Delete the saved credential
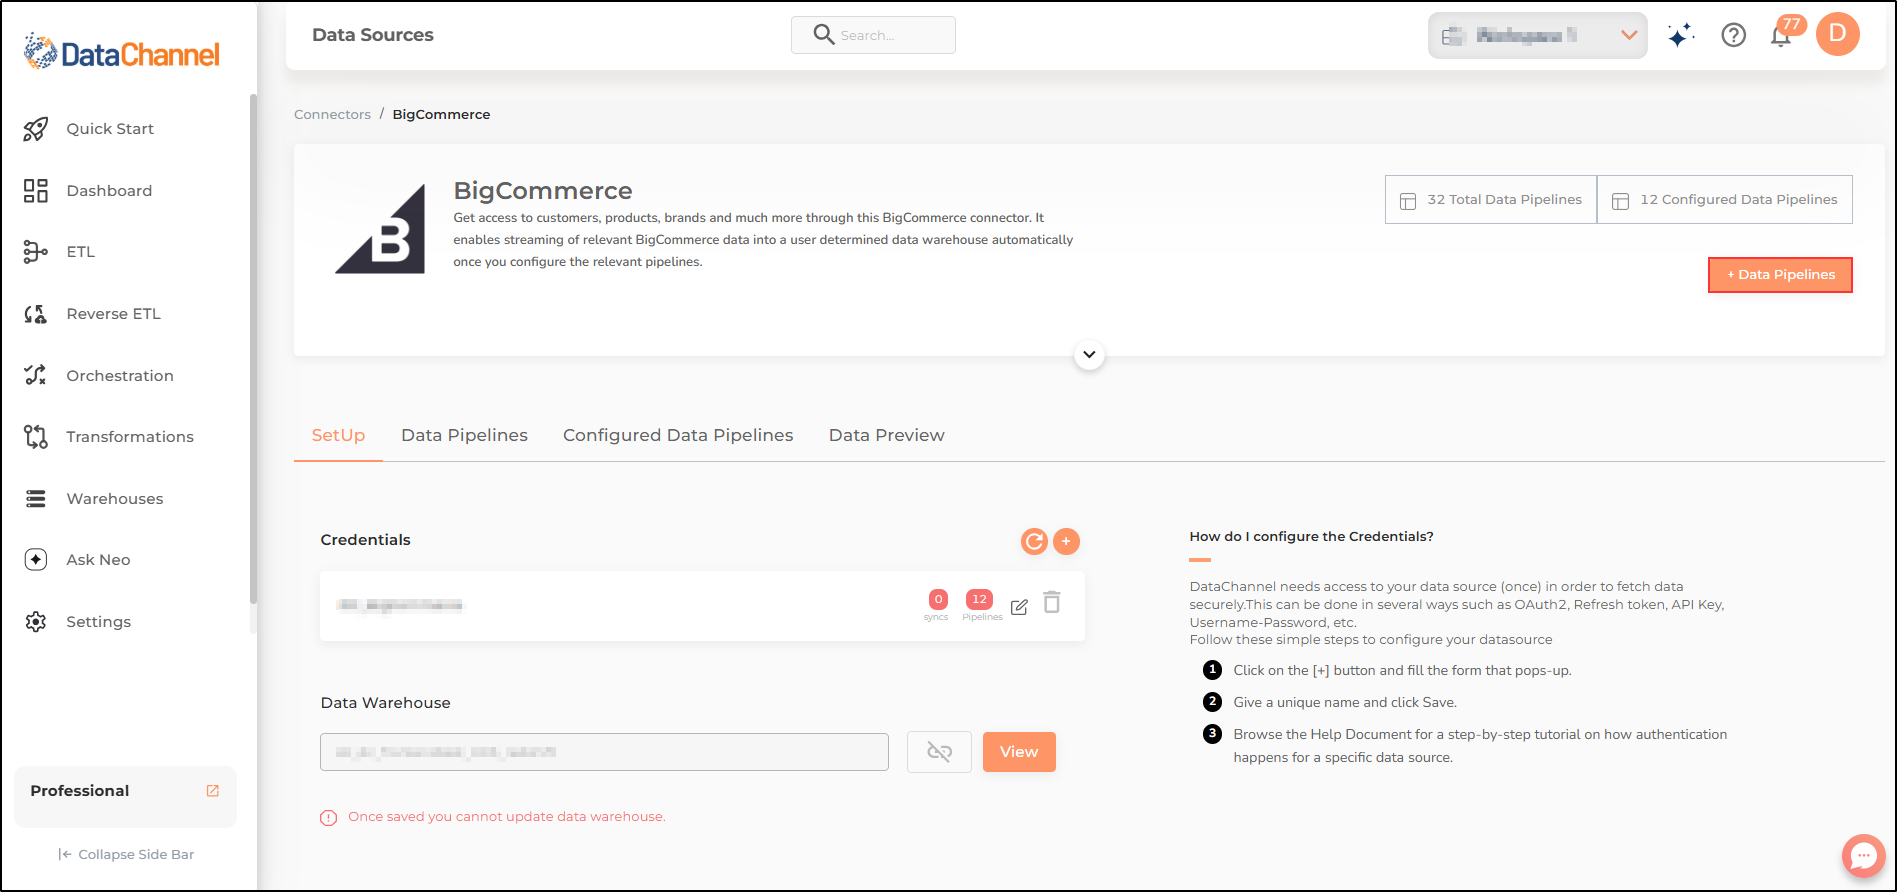The height and width of the screenshot is (892, 1897). coord(1052,602)
